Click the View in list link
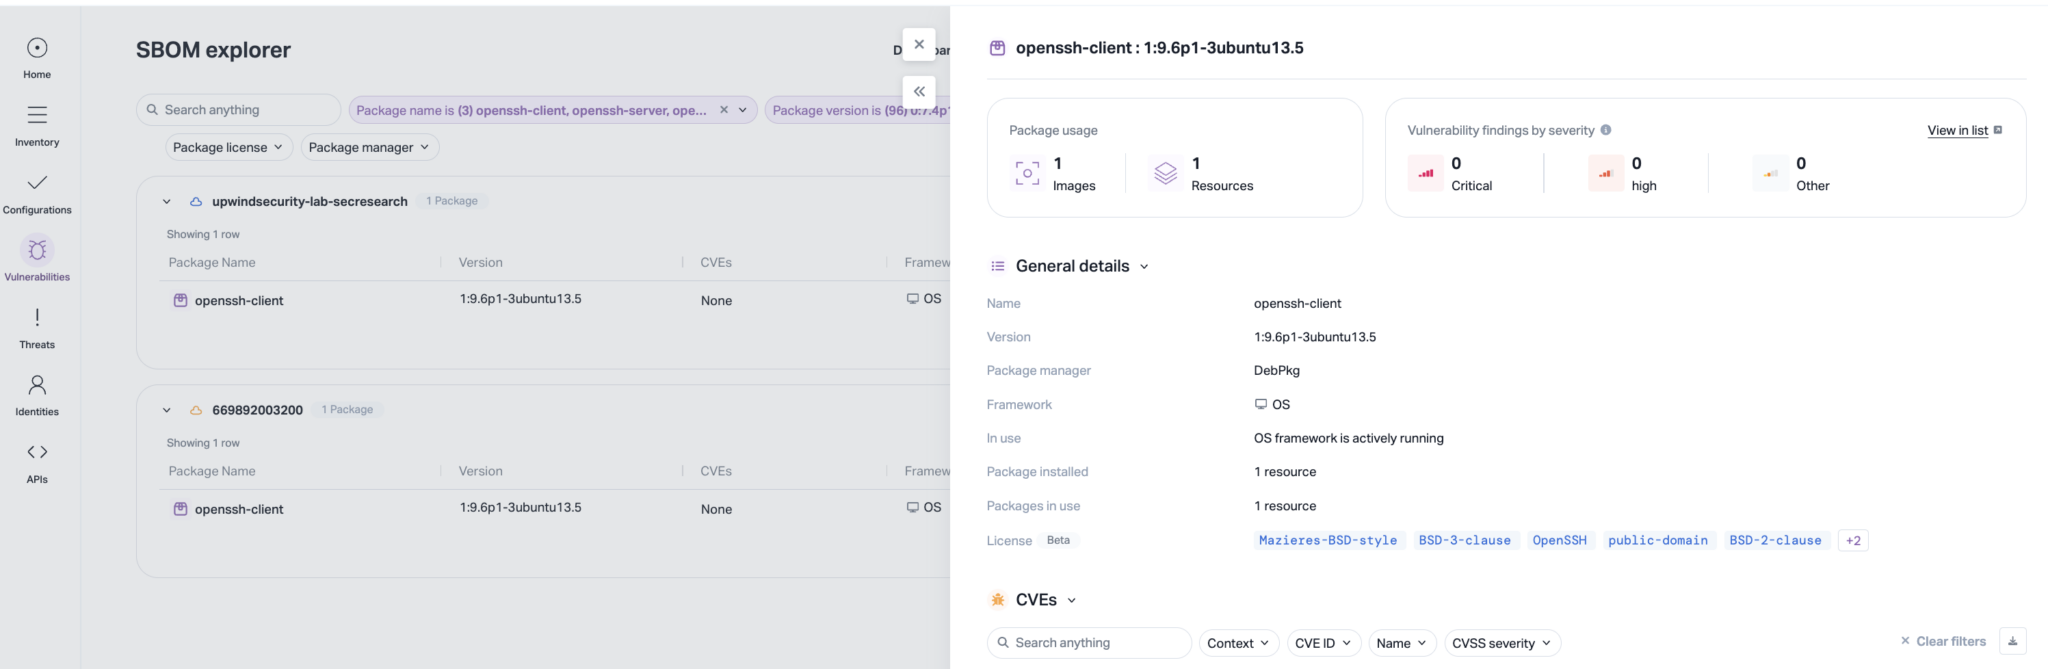 click(x=1957, y=130)
